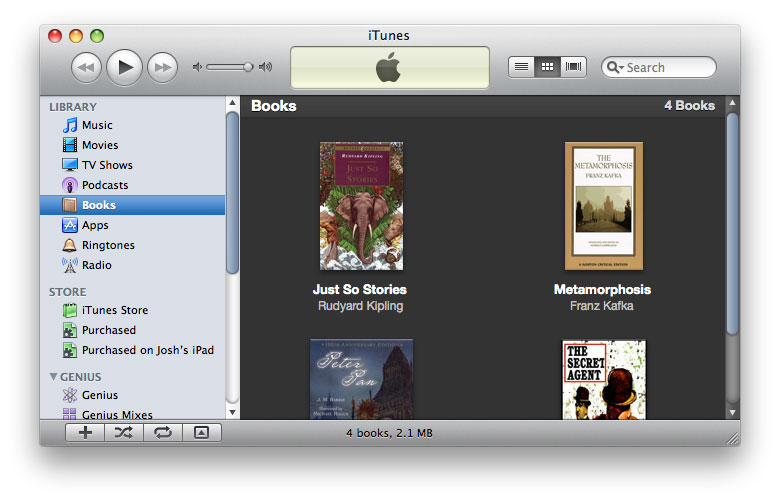Play the current selection
780x501 pixels.
[x=124, y=67]
